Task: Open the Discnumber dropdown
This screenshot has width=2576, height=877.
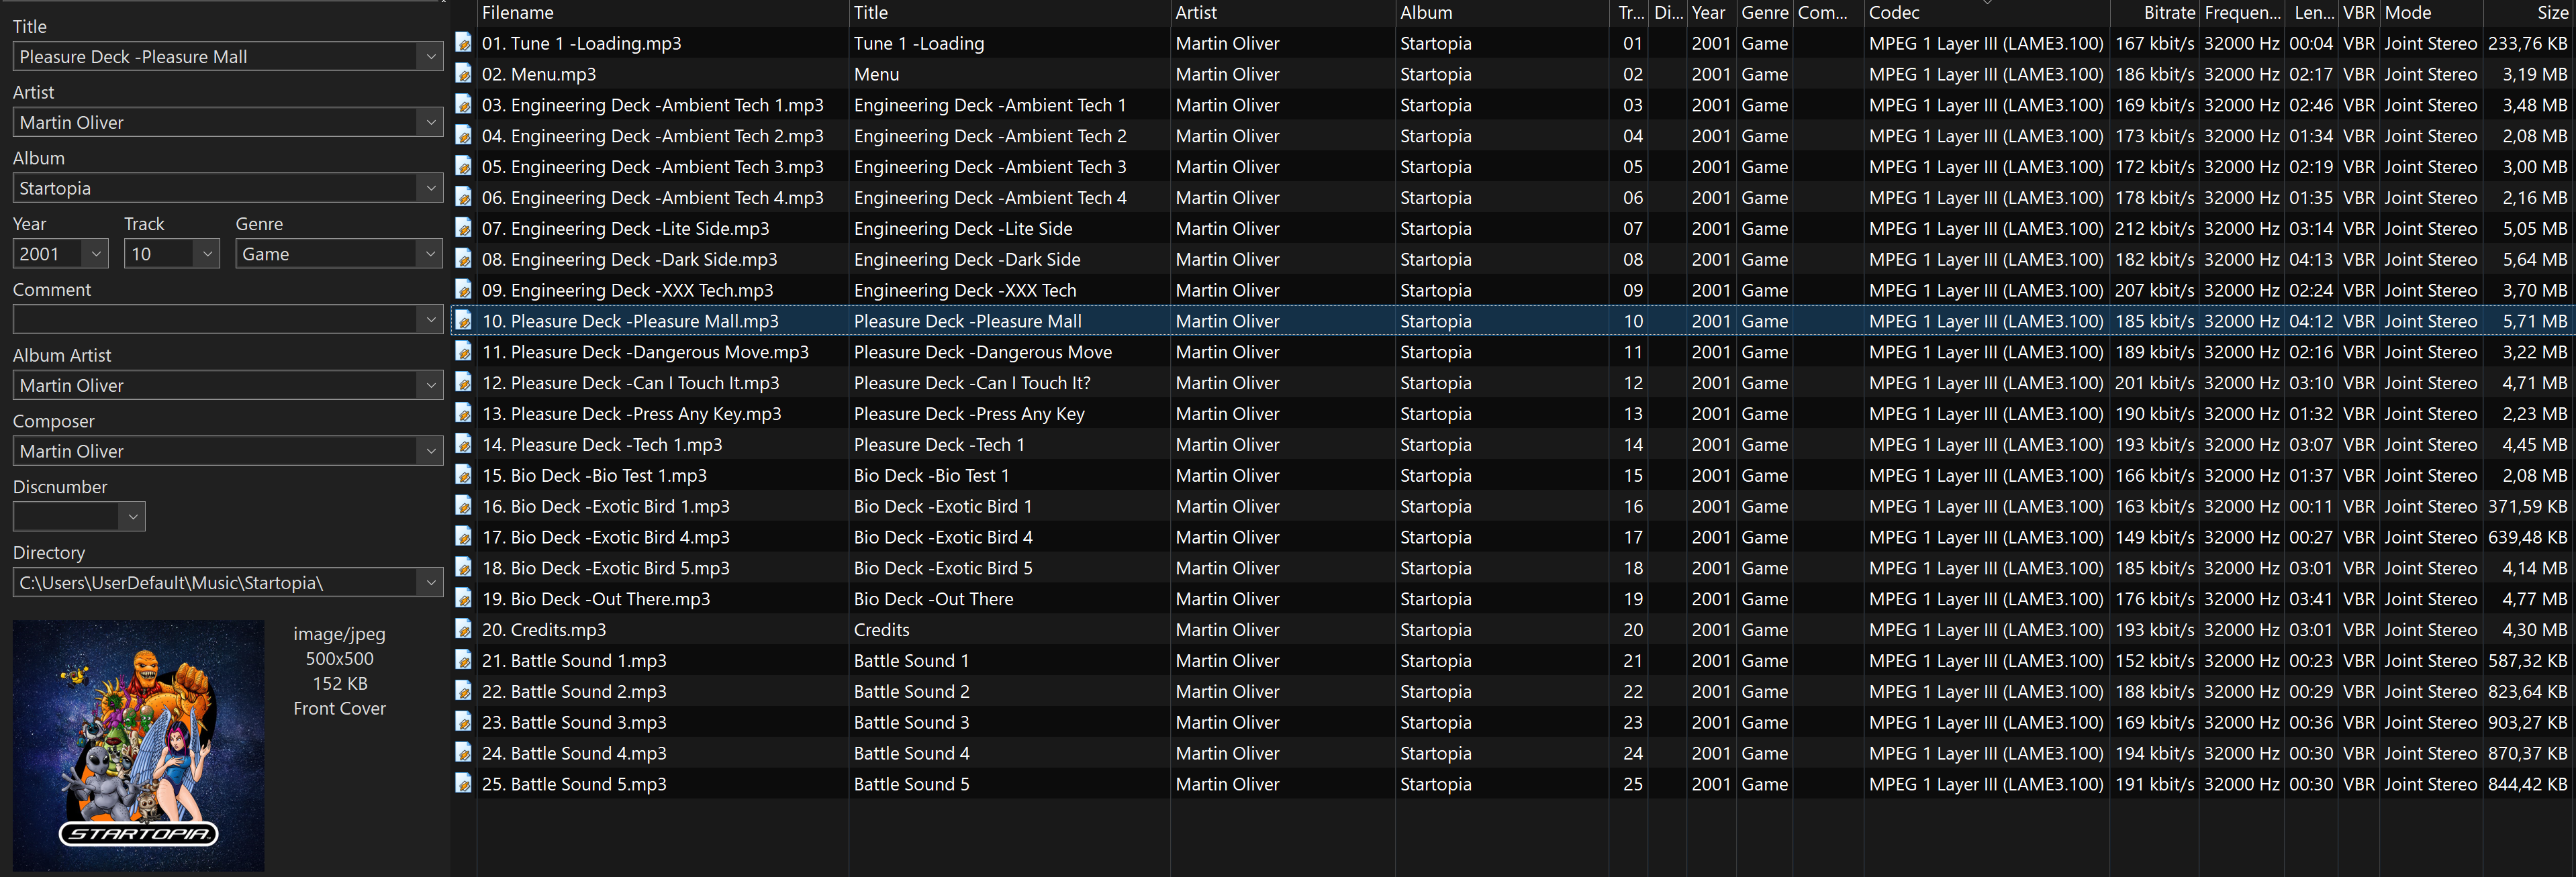Action: [x=133, y=517]
